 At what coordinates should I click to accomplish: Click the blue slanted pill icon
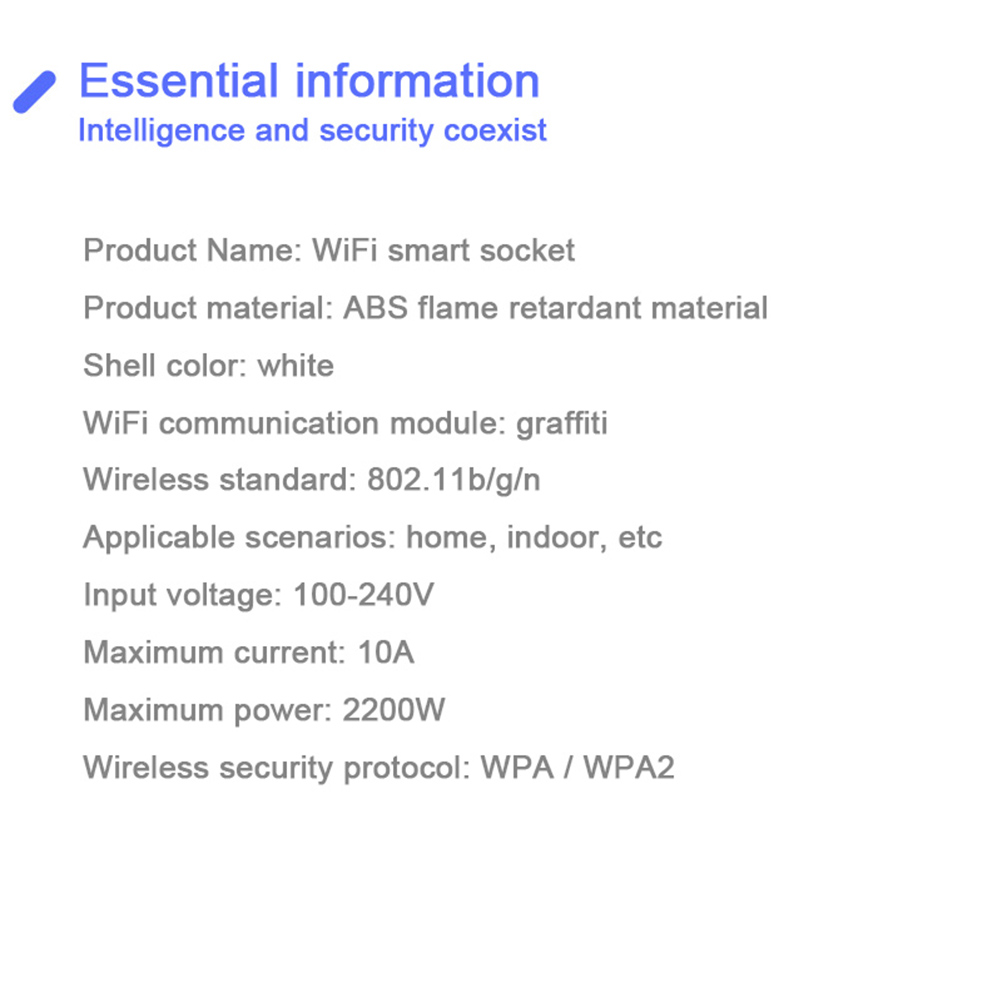[34, 92]
